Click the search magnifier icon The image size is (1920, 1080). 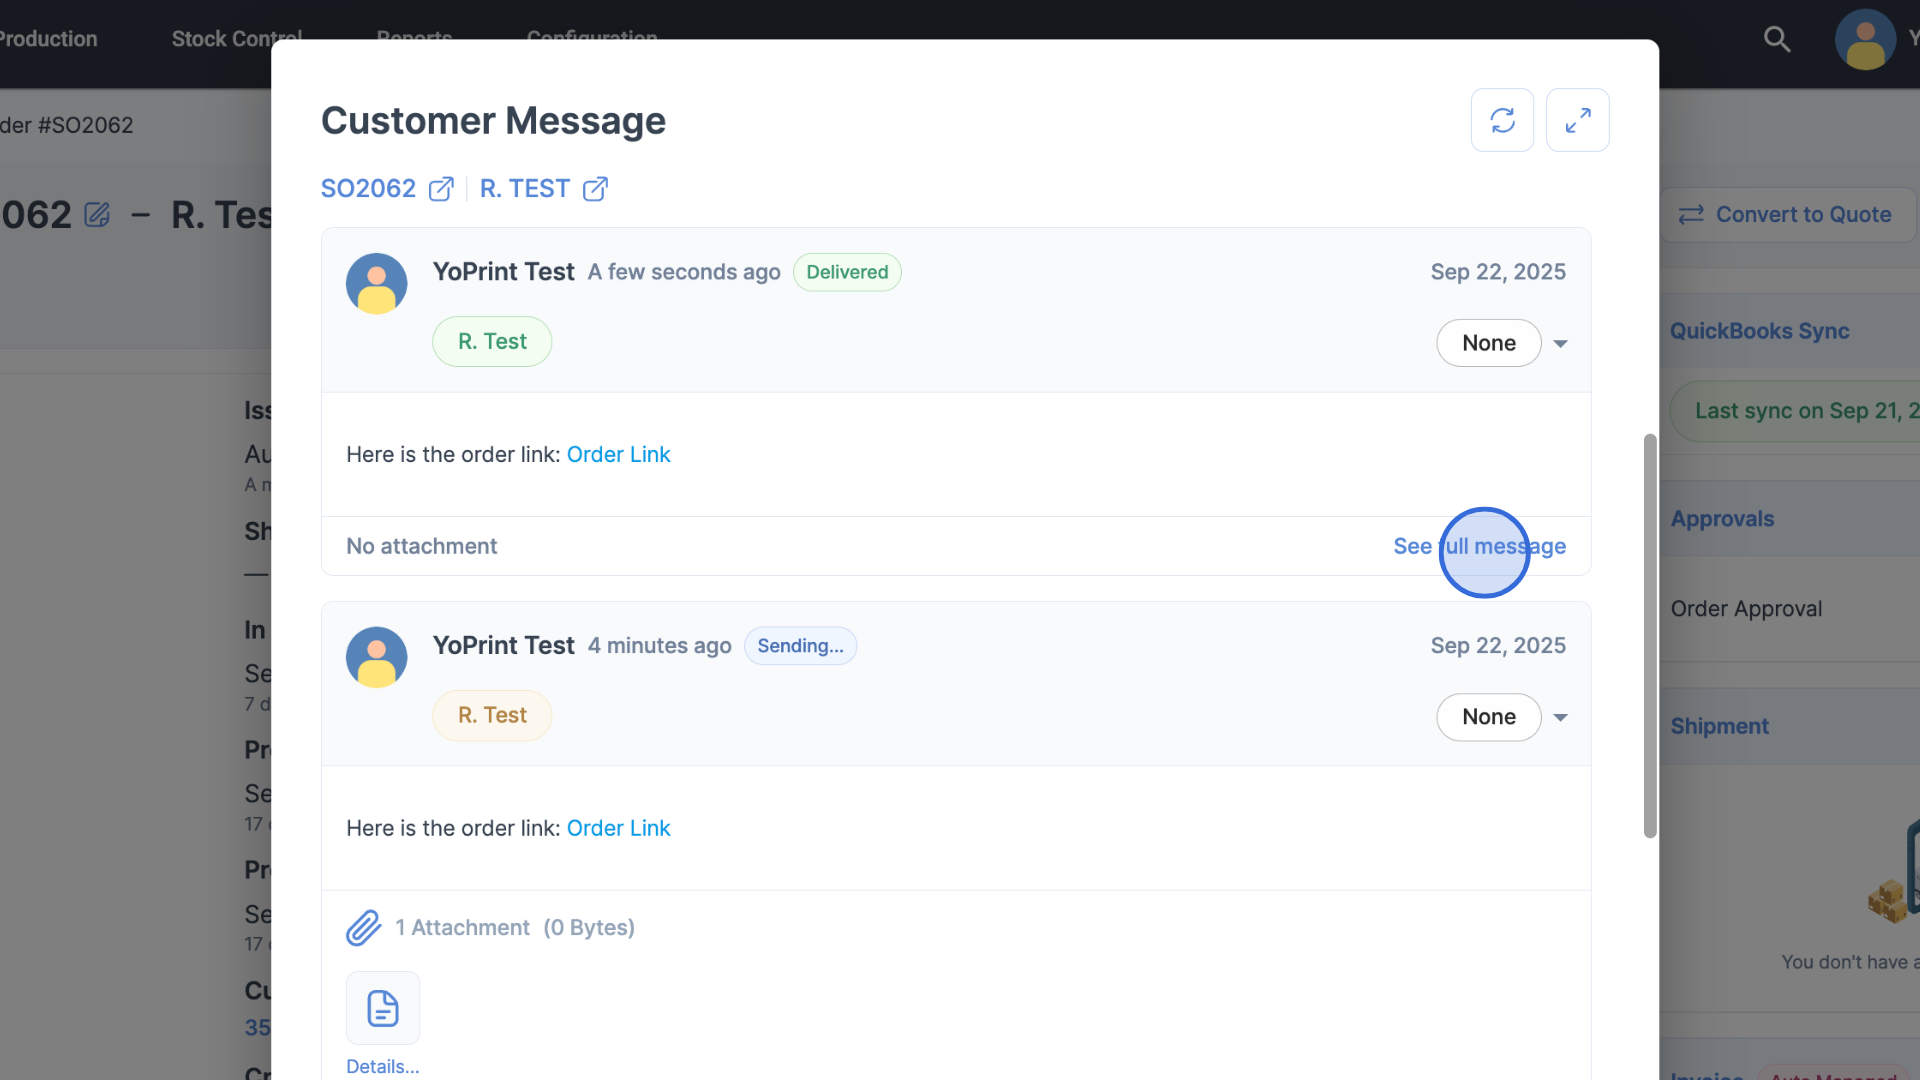[x=1777, y=39]
